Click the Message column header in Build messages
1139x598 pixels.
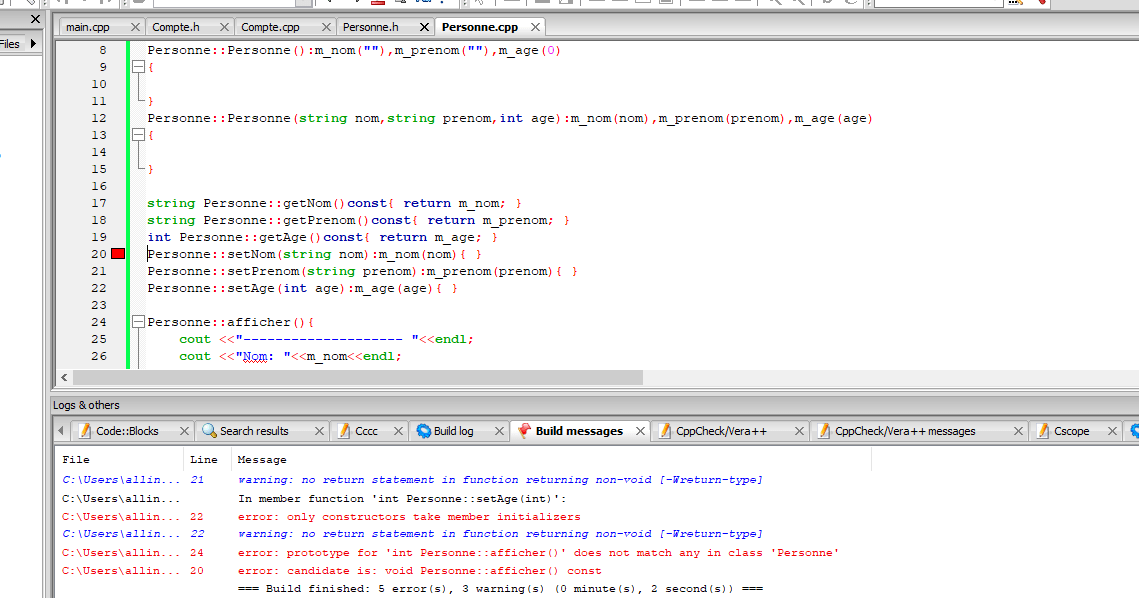pos(260,459)
